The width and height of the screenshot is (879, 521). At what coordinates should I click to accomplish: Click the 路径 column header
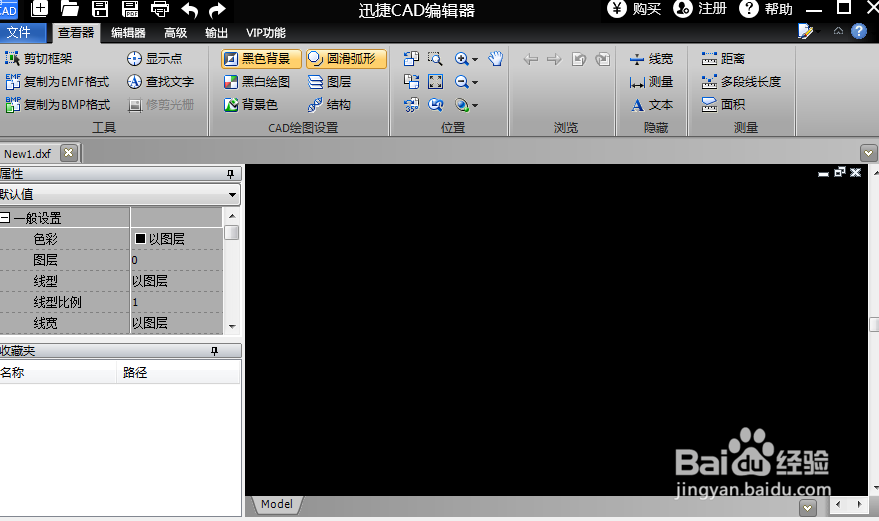point(178,372)
